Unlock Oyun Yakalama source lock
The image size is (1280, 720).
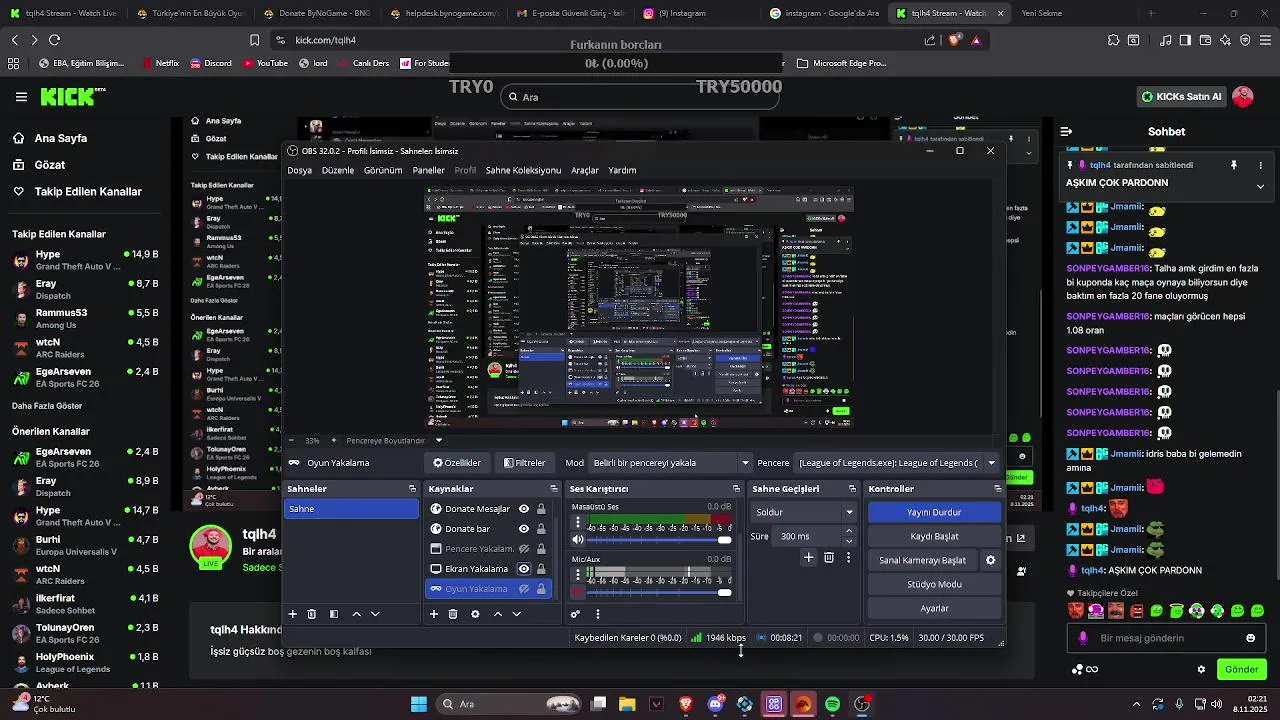click(541, 589)
